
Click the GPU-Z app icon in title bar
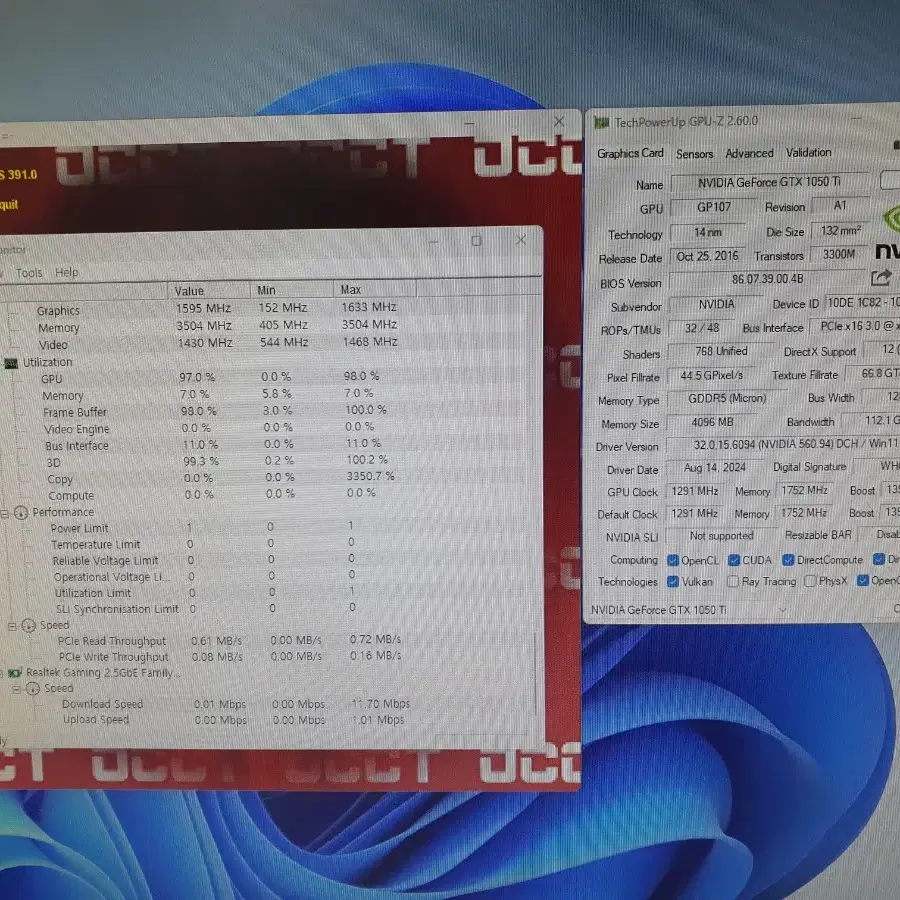601,122
